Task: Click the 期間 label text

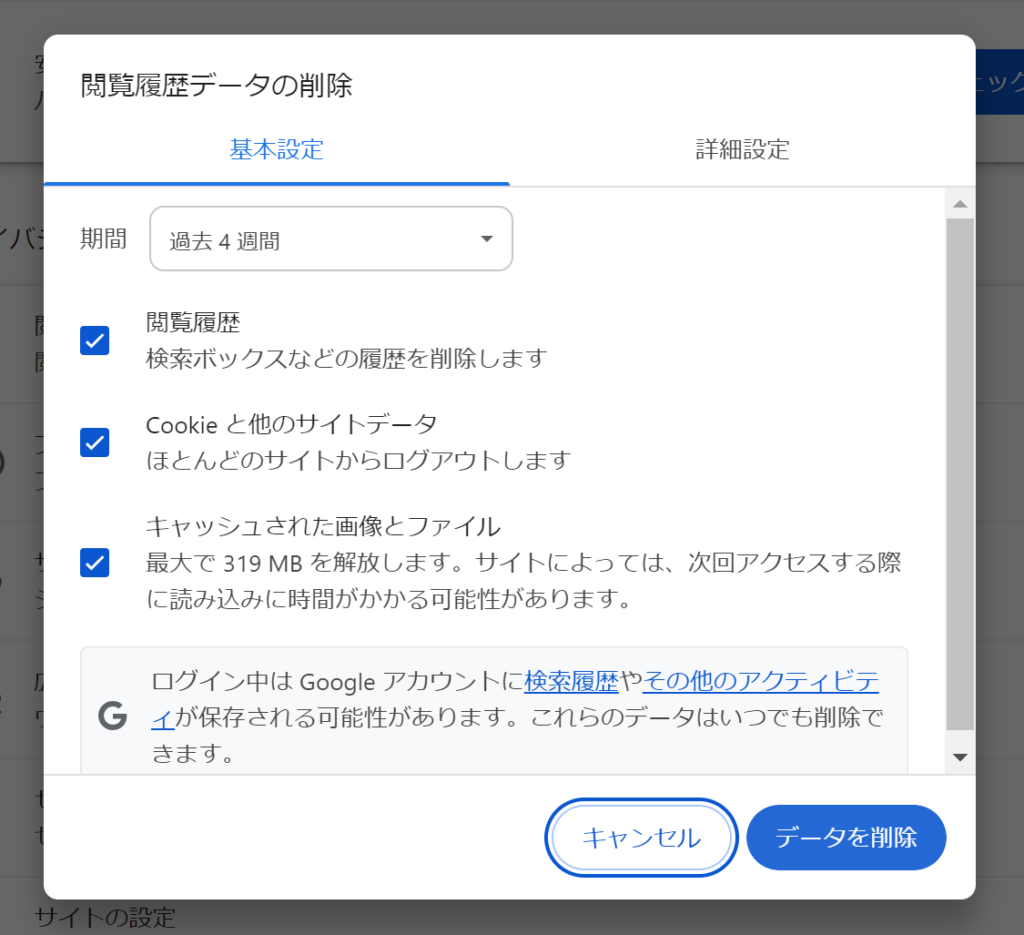Action: click(103, 239)
